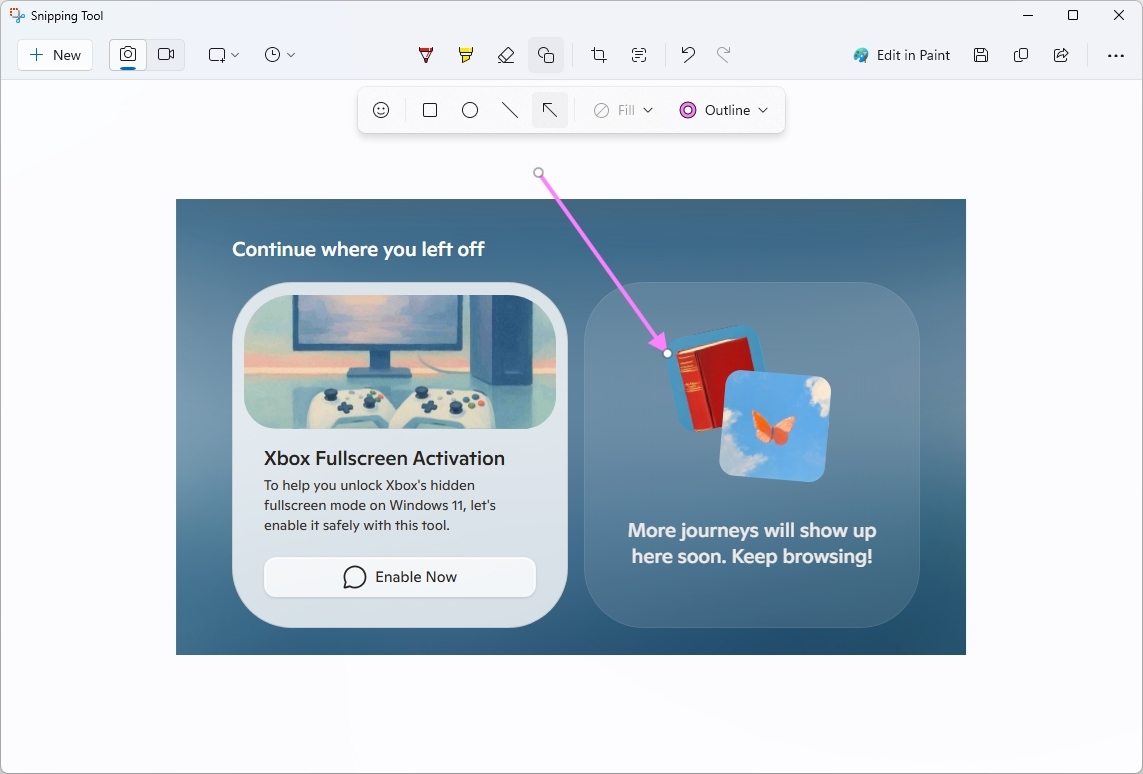Select the ellipse shape
1143x774 pixels.
(470, 110)
